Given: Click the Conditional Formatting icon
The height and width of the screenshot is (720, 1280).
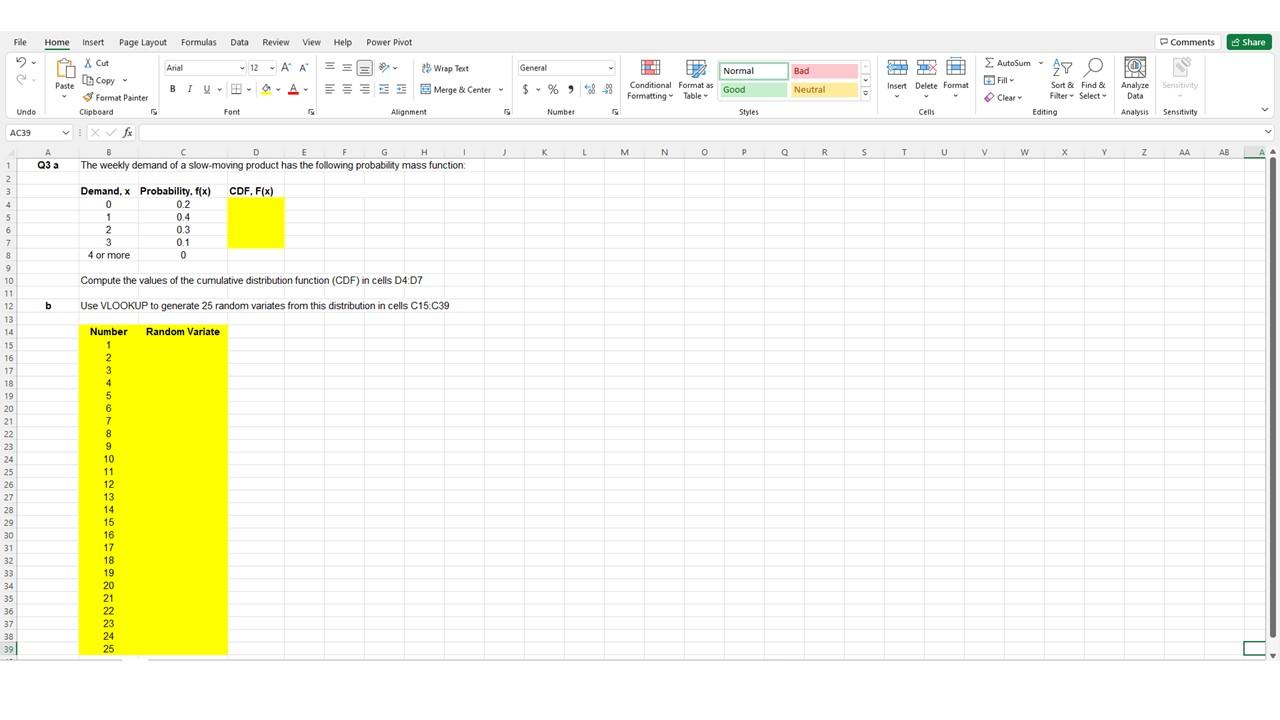Looking at the screenshot, I should pyautogui.click(x=650, y=78).
